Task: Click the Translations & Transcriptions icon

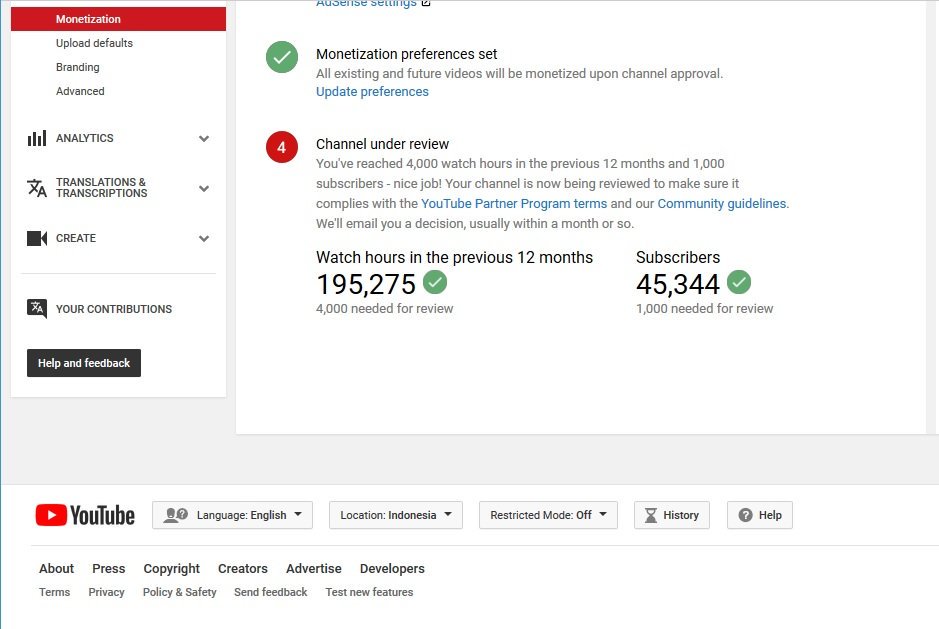Action: [x=37, y=188]
